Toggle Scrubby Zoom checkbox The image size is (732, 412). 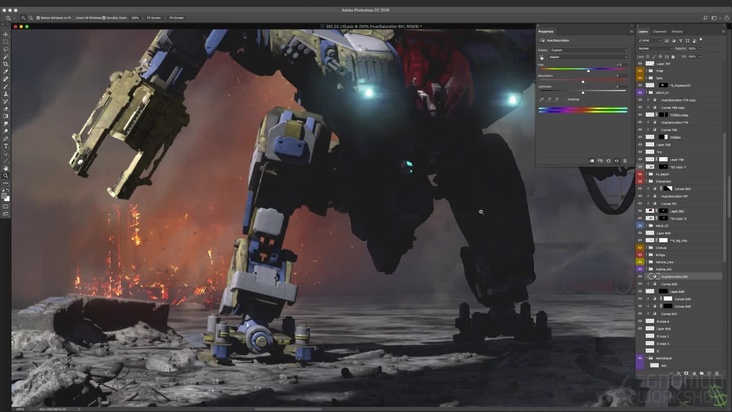(x=104, y=18)
